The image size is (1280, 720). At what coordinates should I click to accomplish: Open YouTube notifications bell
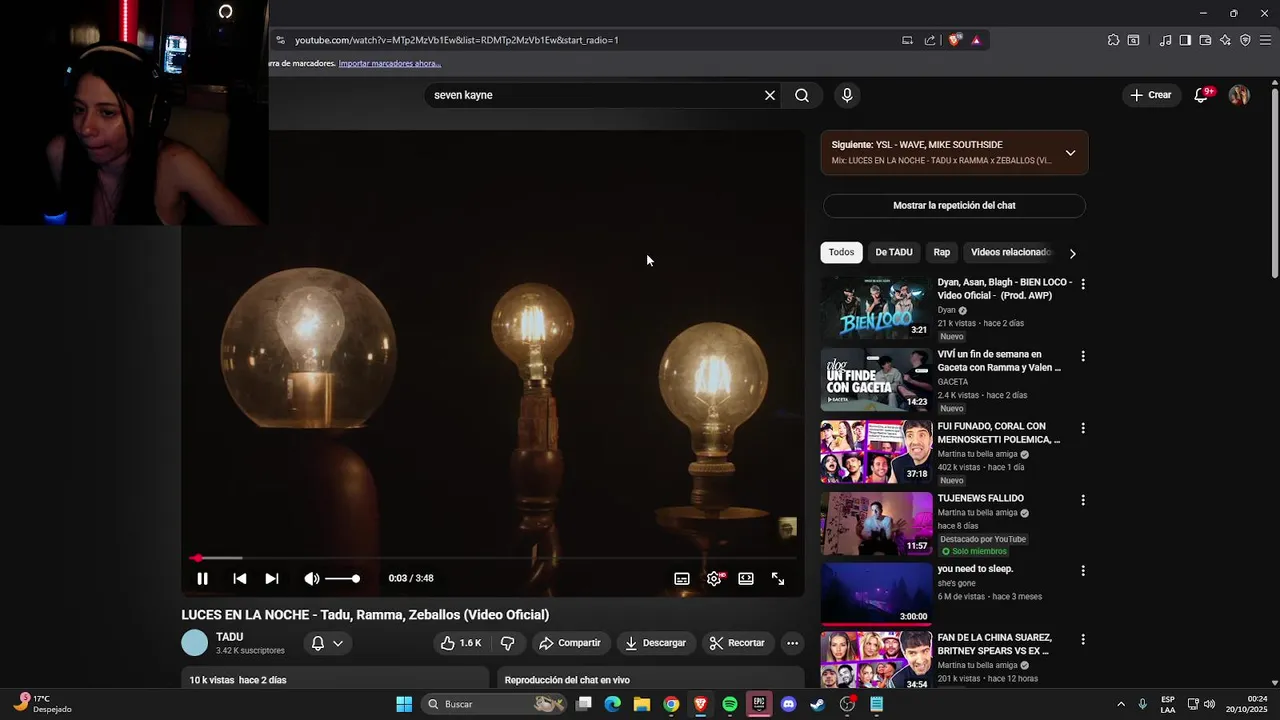point(1202,95)
